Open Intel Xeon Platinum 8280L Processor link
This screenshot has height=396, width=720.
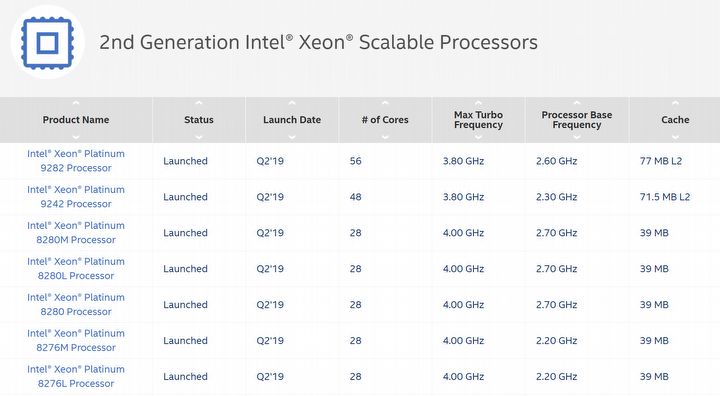pyautogui.click(x=76, y=268)
